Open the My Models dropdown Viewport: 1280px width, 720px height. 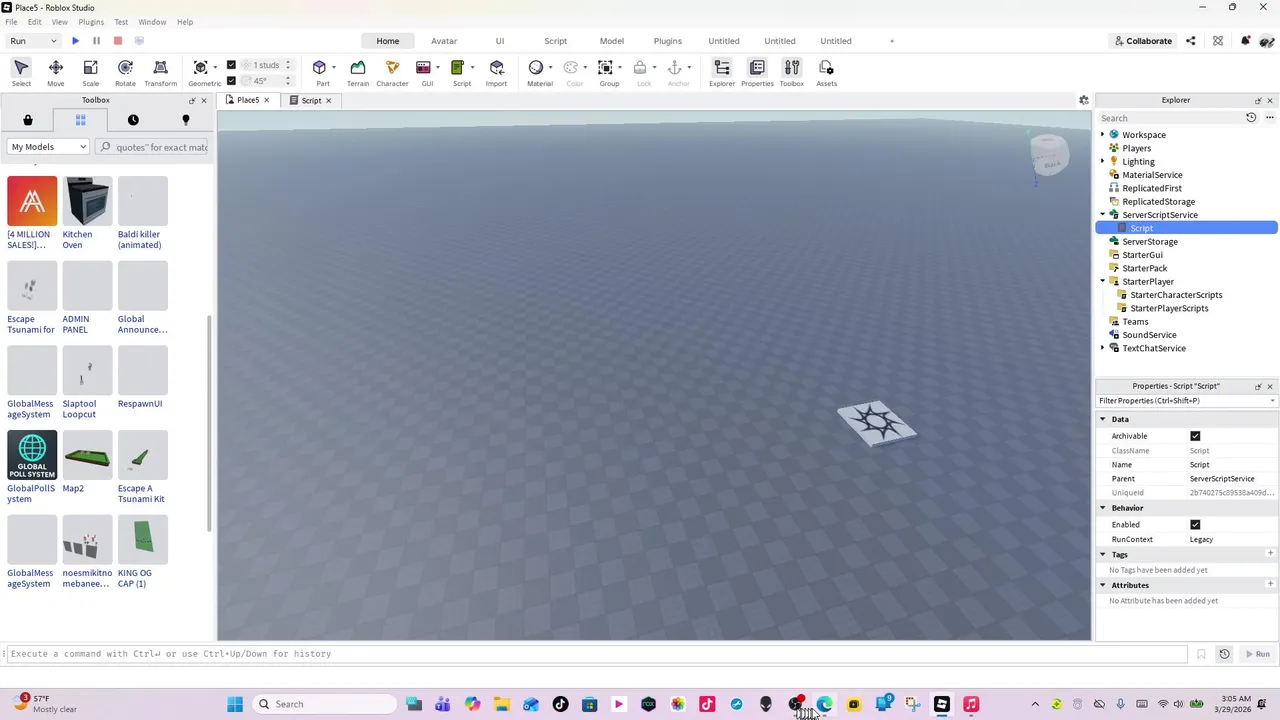48,147
